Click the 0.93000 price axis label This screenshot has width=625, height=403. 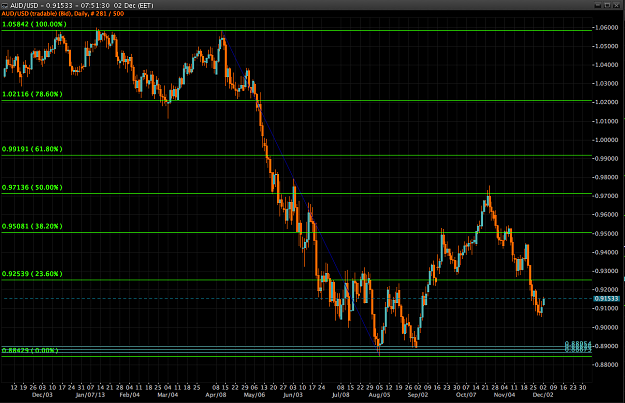[606, 271]
